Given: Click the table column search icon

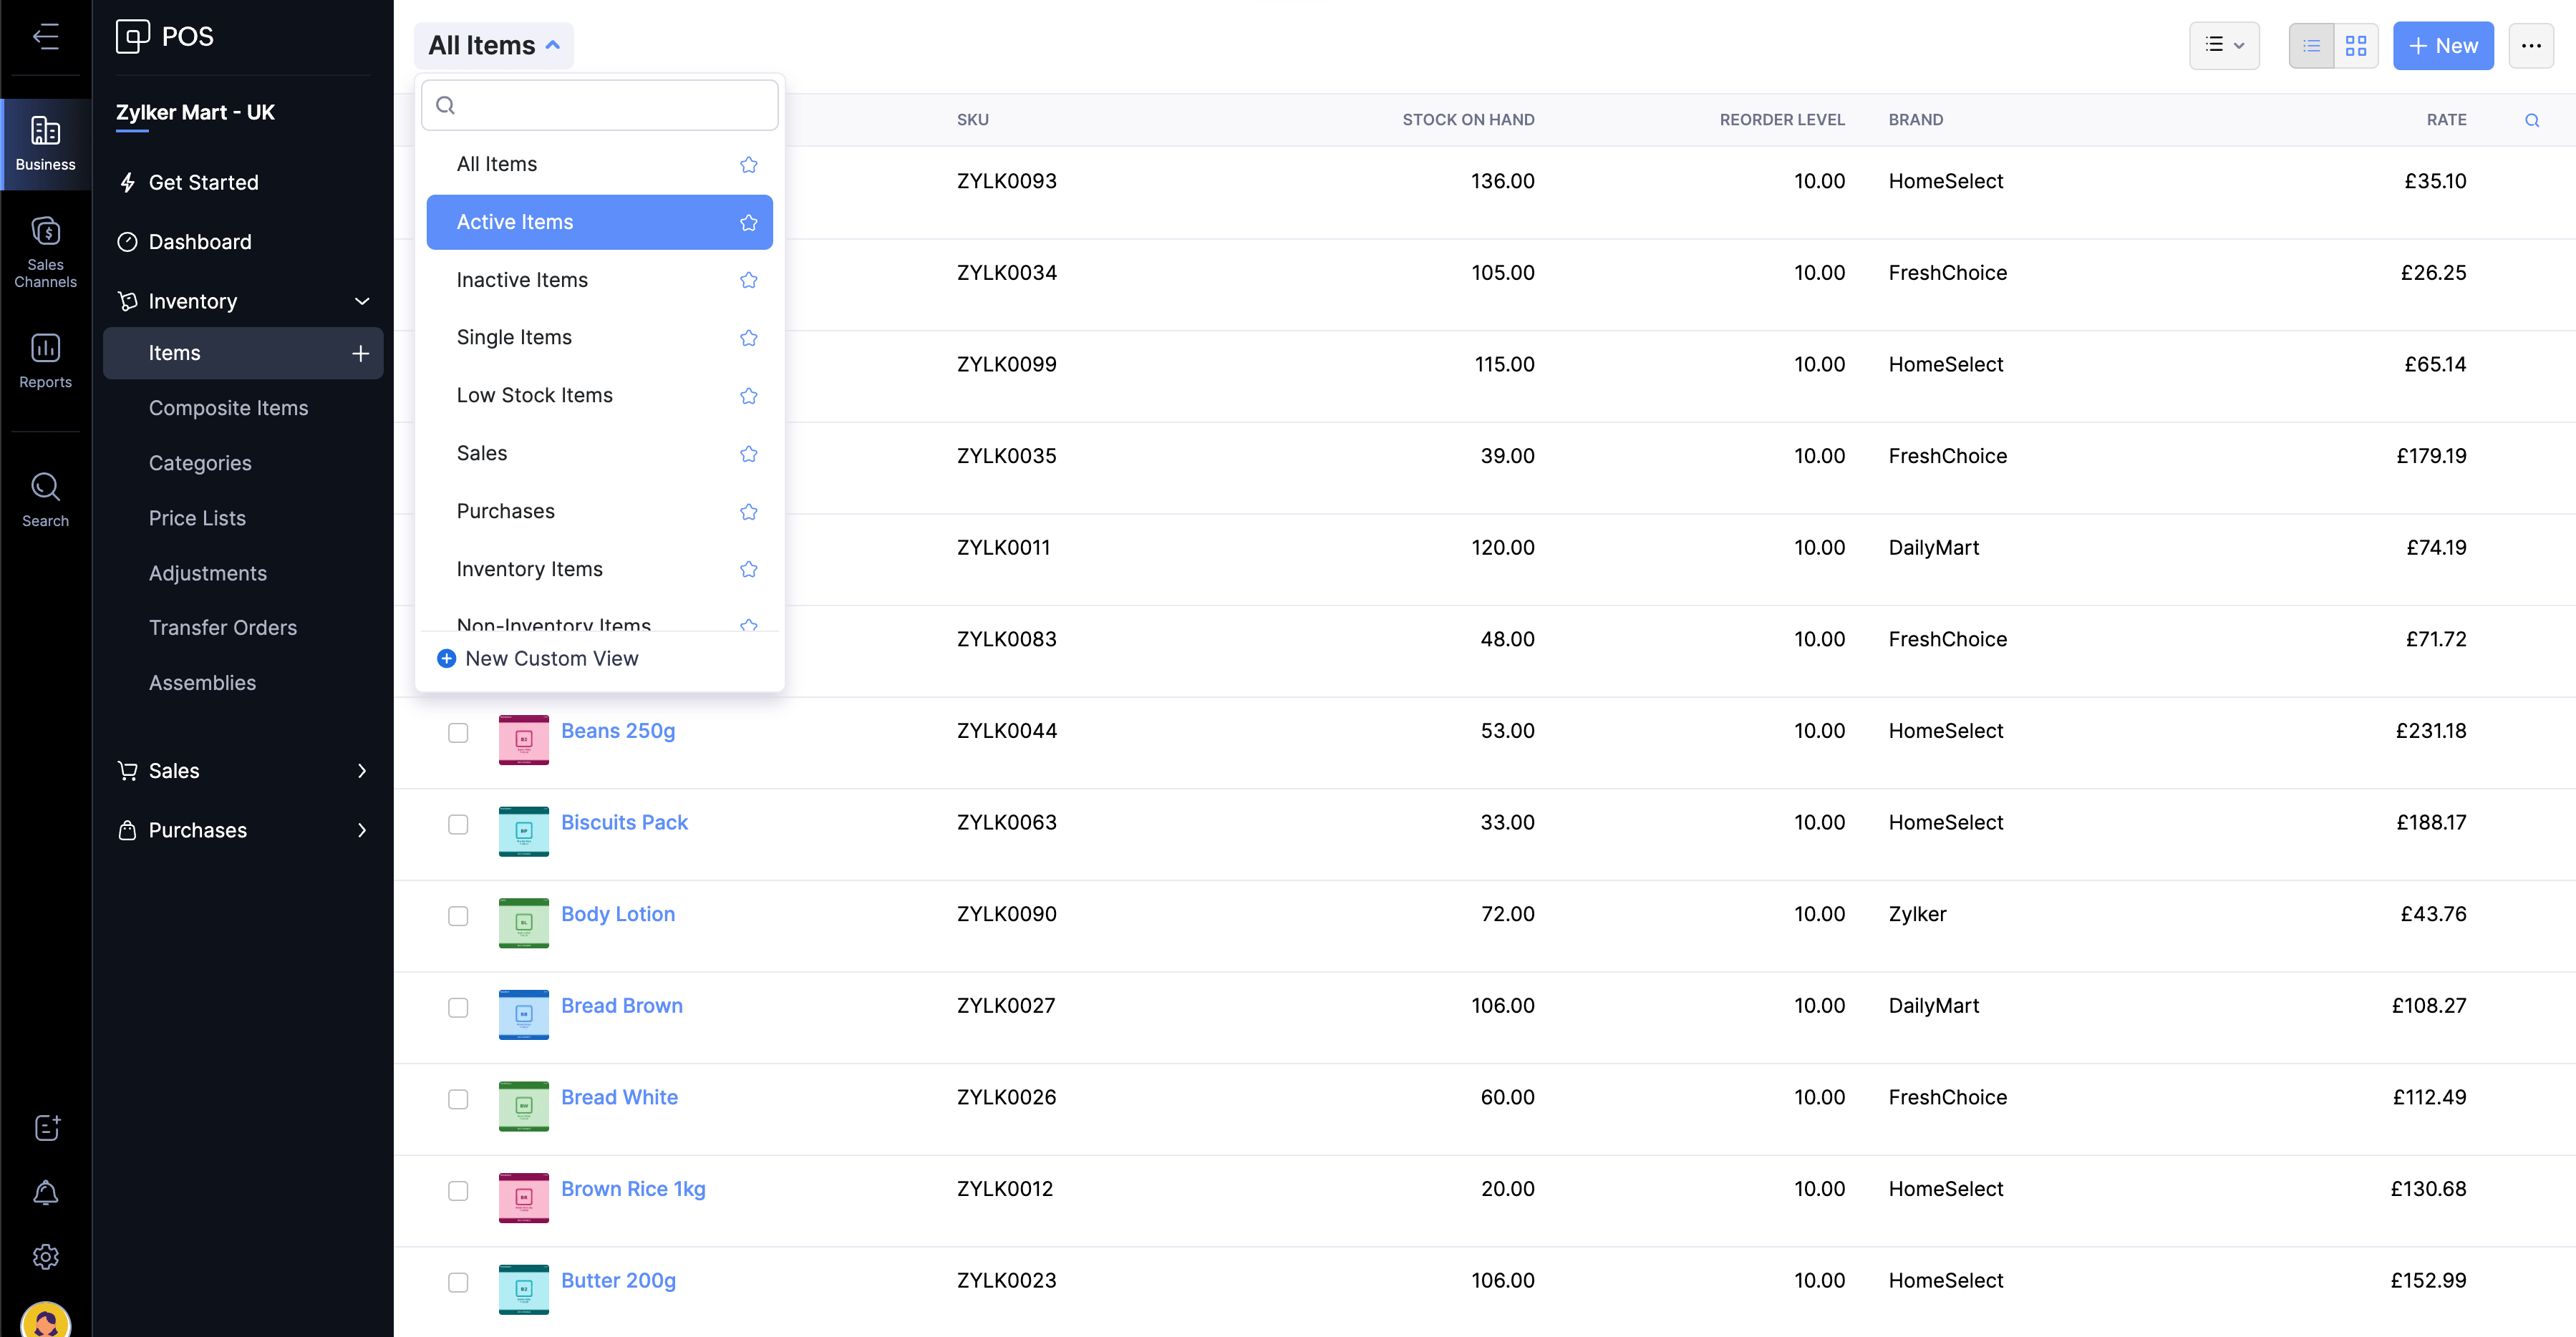Looking at the screenshot, I should (x=2531, y=120).
